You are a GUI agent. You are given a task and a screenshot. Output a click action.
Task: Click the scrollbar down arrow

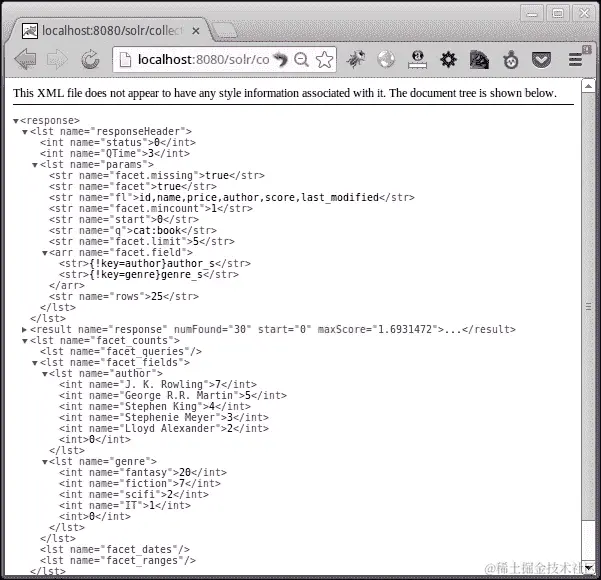pos(588,567)
